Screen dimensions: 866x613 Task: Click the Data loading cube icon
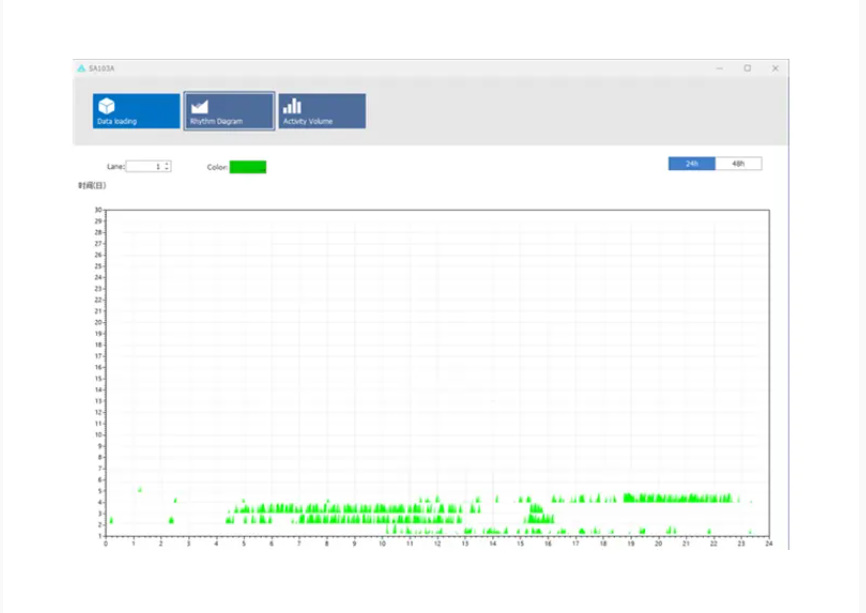[x=107, y=105]
